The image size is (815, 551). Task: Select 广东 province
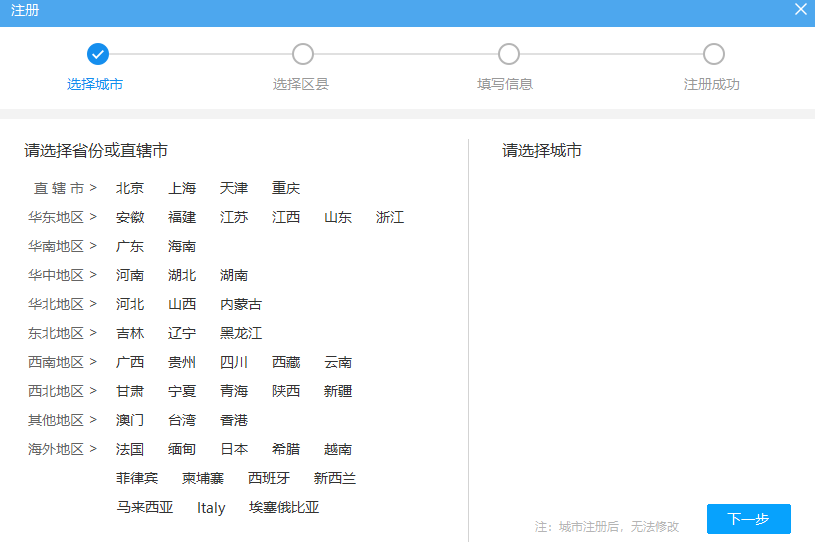coord(130,246)
